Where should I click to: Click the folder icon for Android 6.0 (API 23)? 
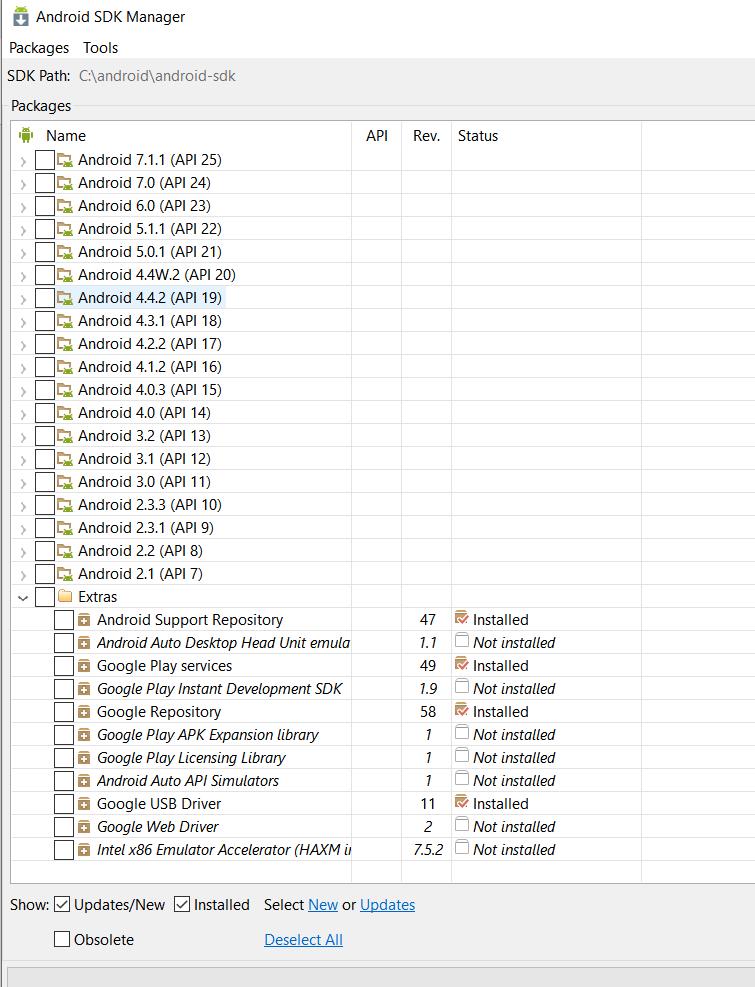65,206
